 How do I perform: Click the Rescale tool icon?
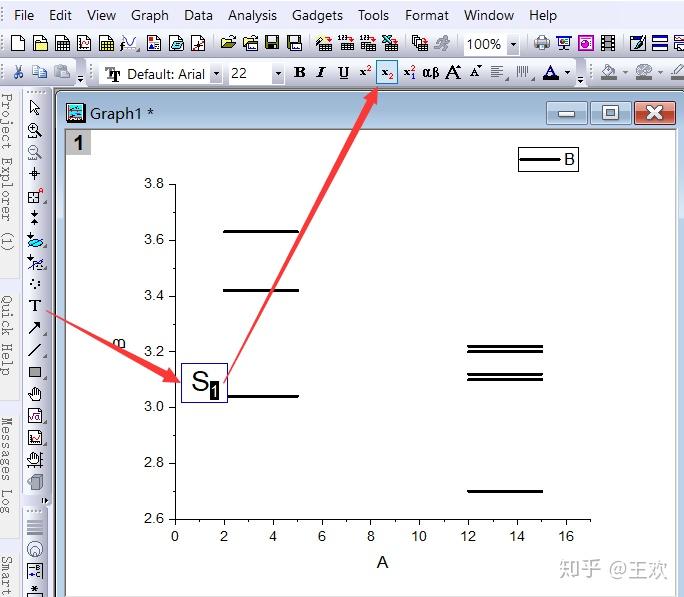(x=35, y=460)
